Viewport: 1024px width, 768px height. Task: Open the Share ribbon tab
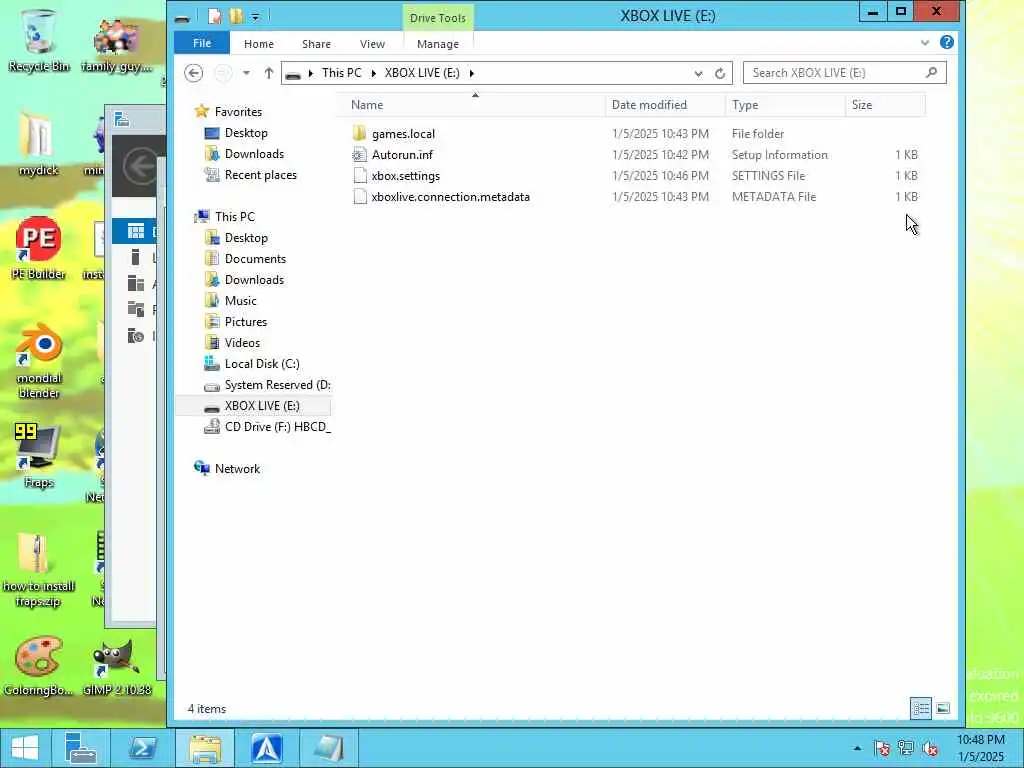tap(316, 44)
